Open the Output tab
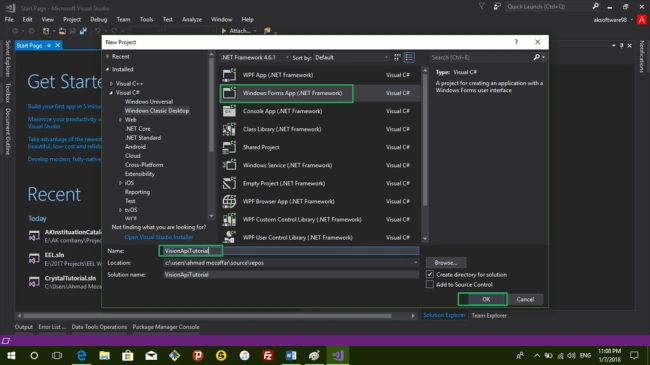 point(24,327)
